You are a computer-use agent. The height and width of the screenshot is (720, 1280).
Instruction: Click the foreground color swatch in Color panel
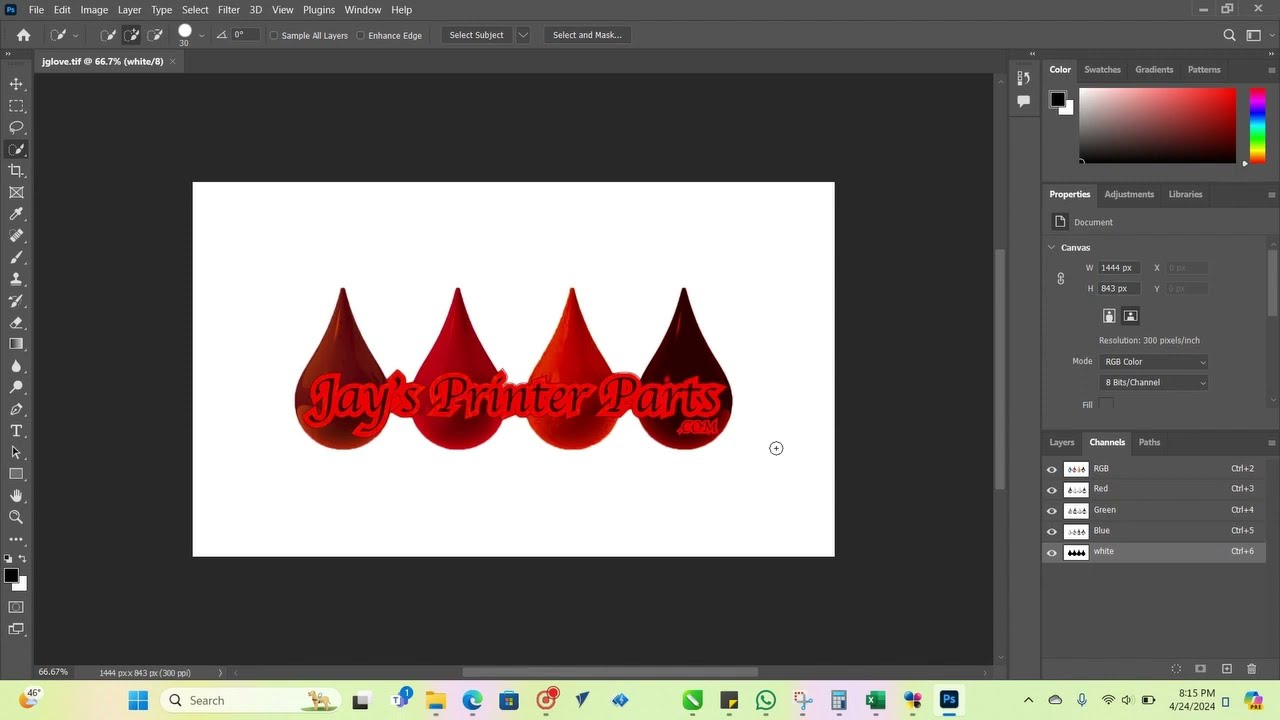(x=1057, y=99)
